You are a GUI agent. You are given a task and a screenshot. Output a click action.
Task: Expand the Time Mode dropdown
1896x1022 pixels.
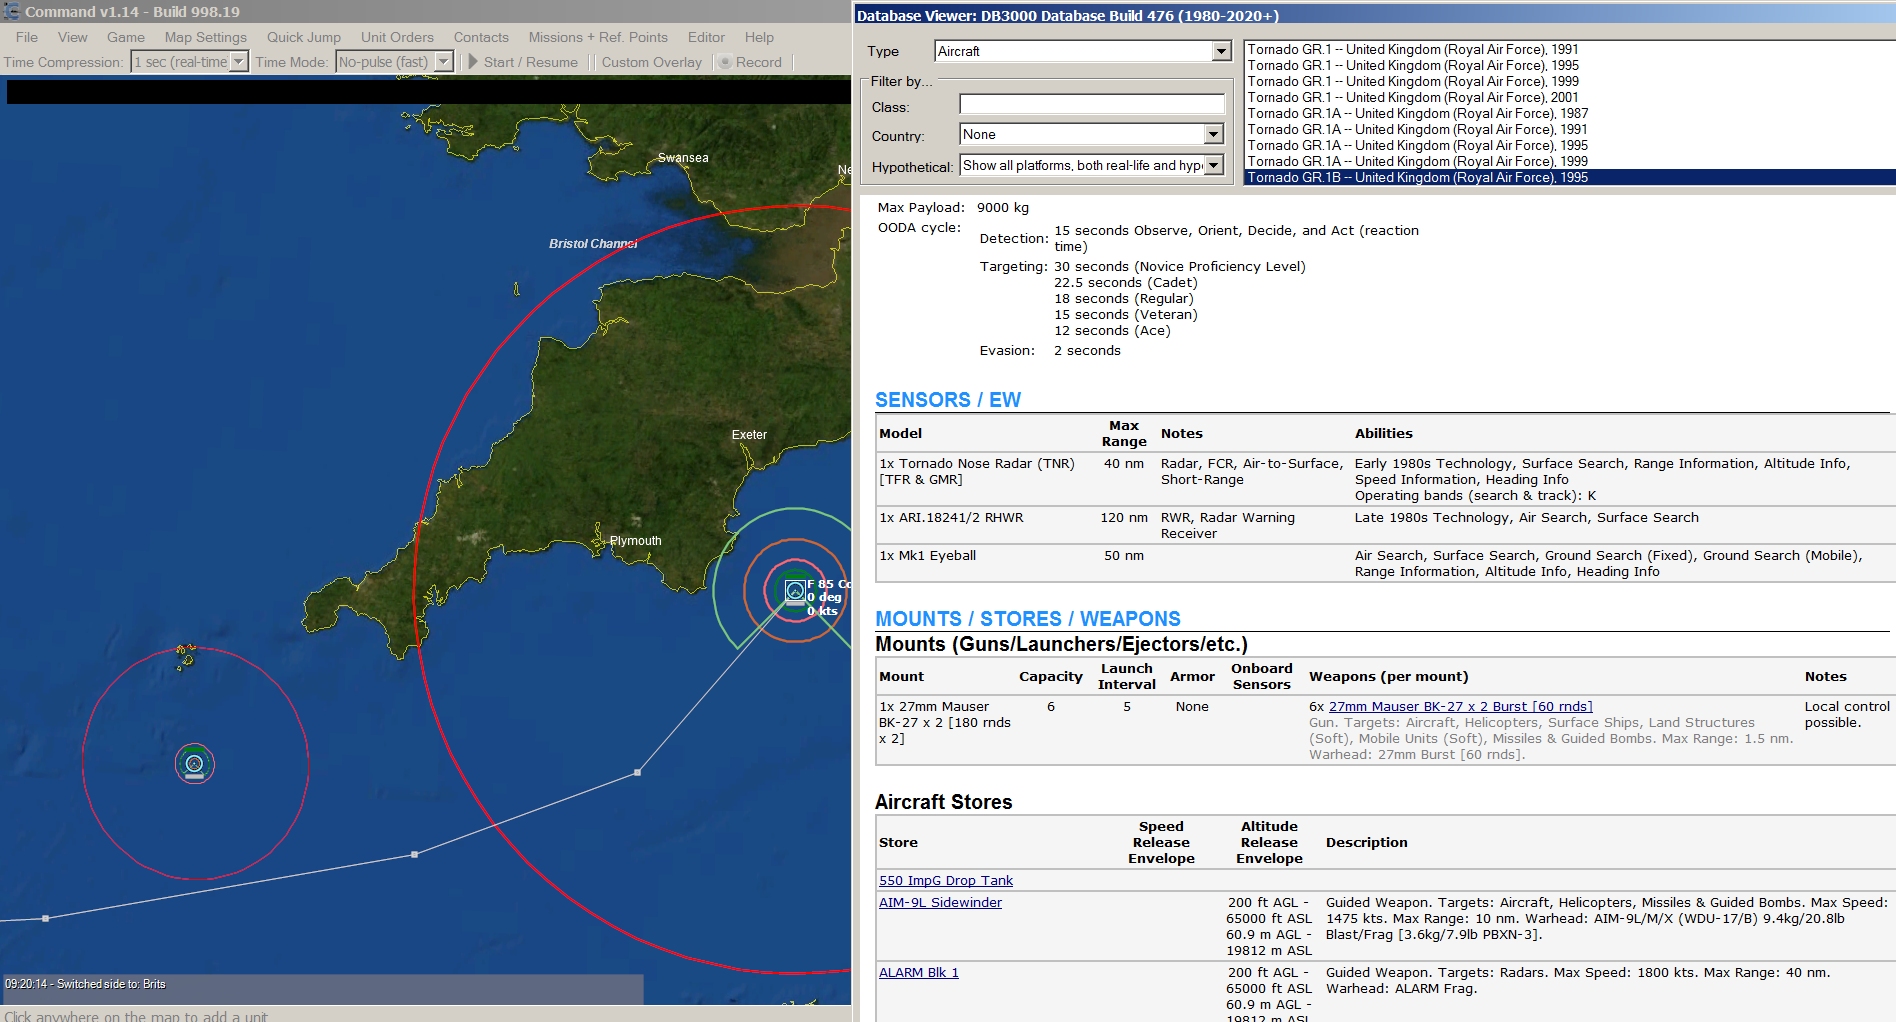point(443,62)
